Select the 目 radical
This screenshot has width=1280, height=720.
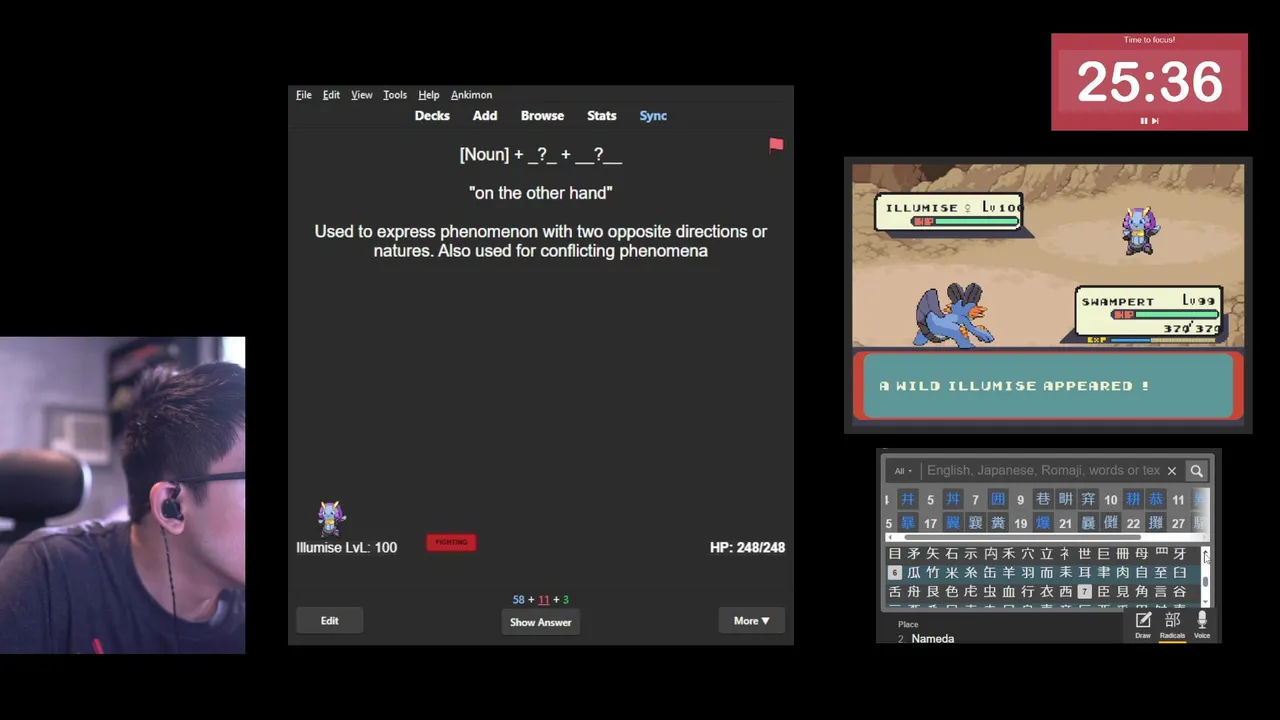coord(895,553)
